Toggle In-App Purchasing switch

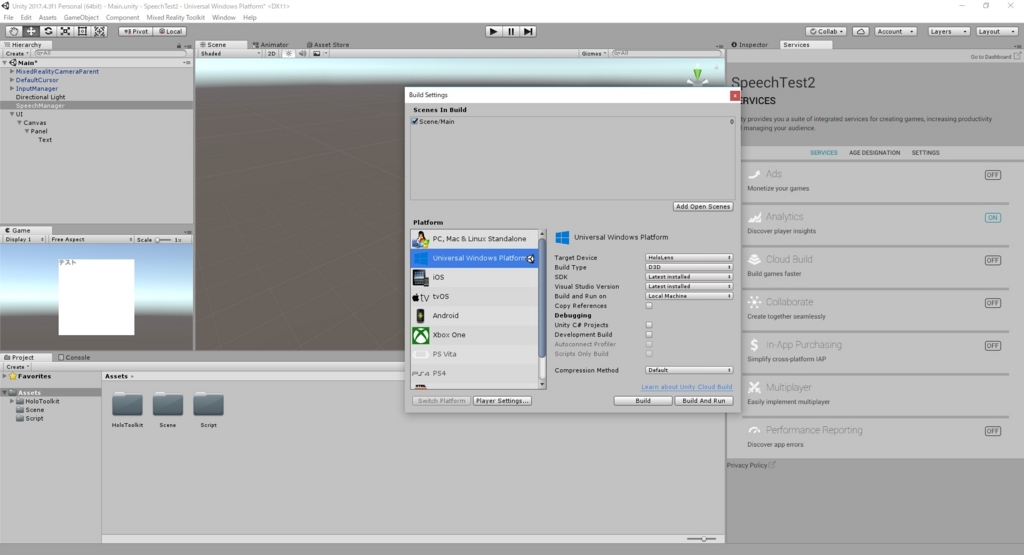tap(993, 345)
